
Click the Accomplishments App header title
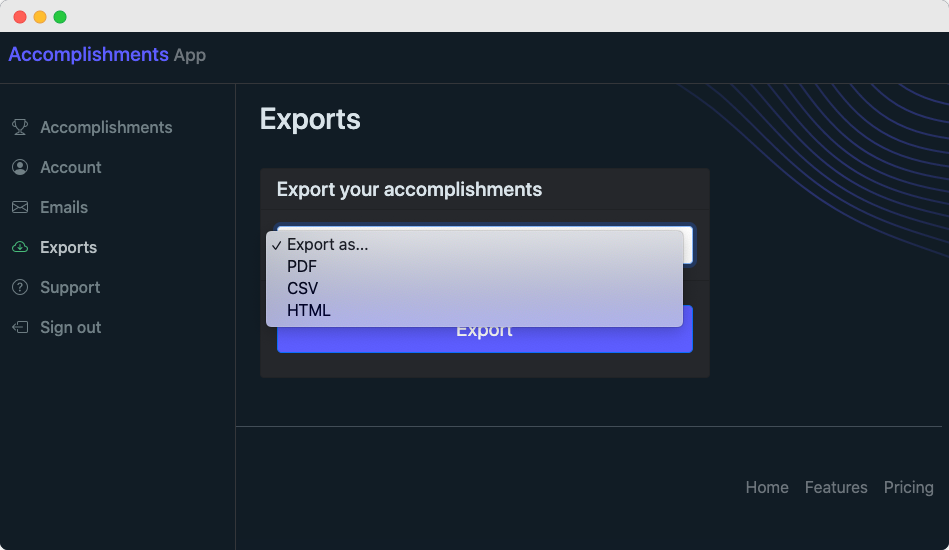pos(107,55)
